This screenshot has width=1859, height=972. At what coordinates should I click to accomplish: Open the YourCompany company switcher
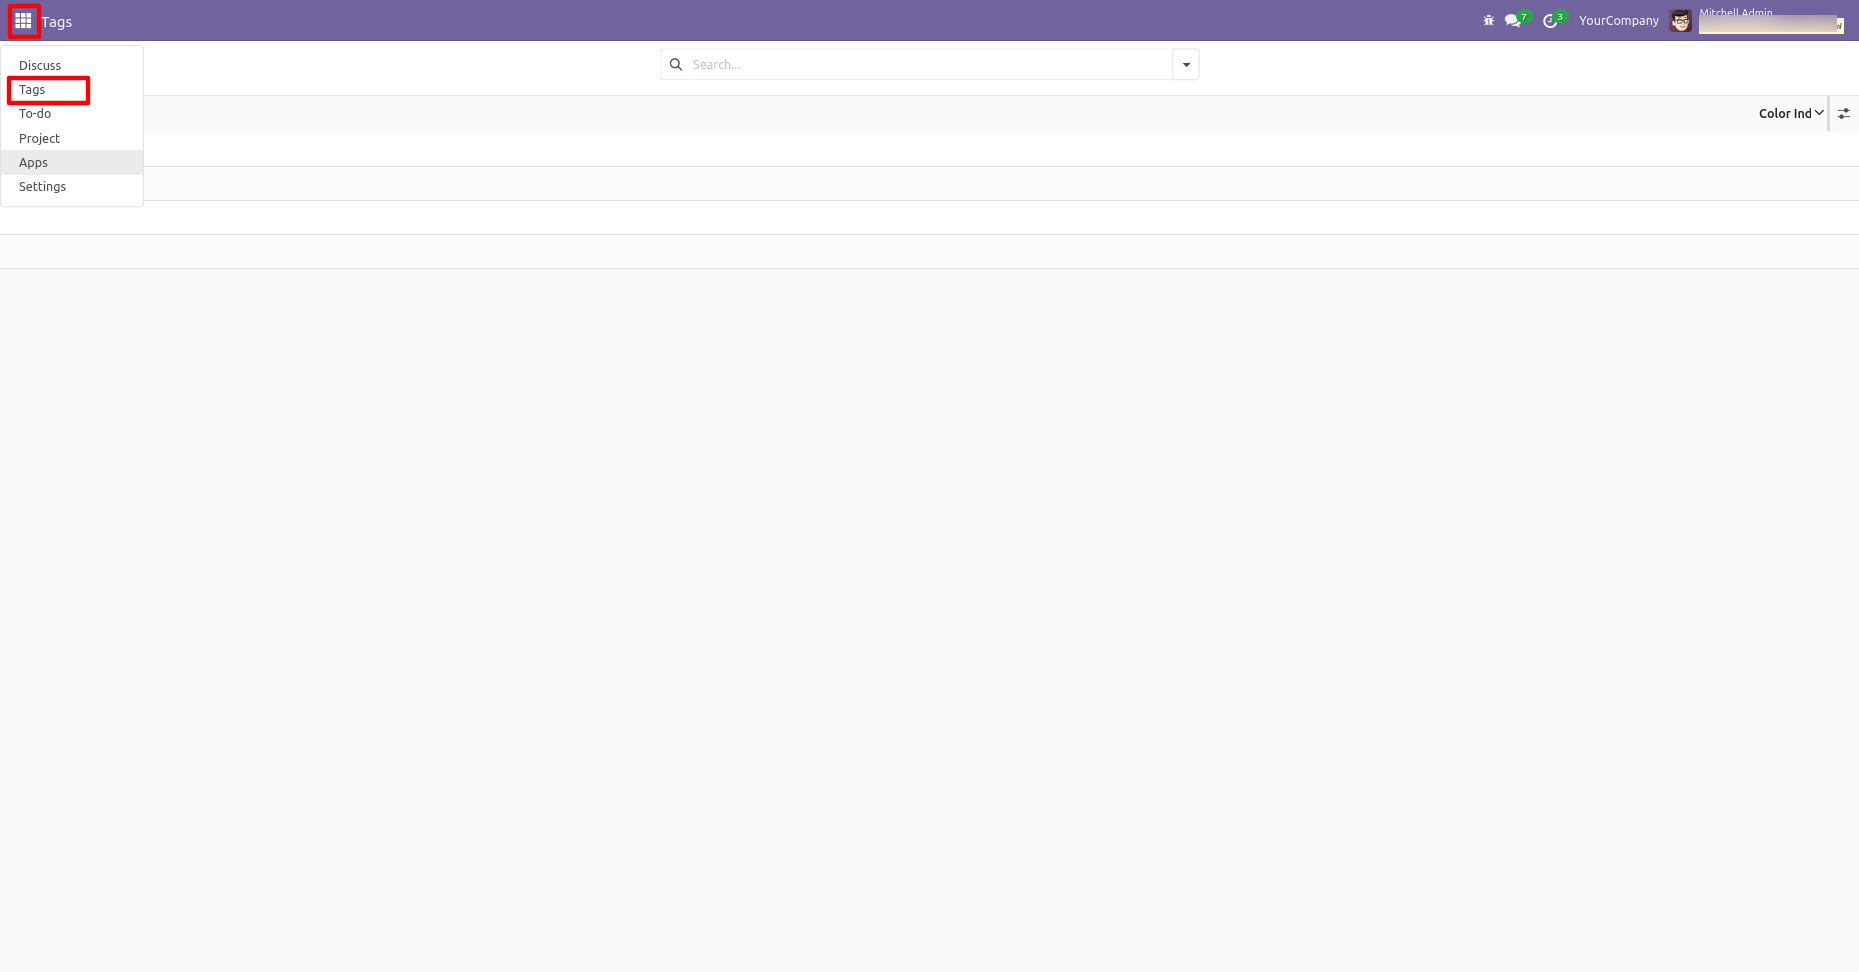click(x=1618, y=21)
